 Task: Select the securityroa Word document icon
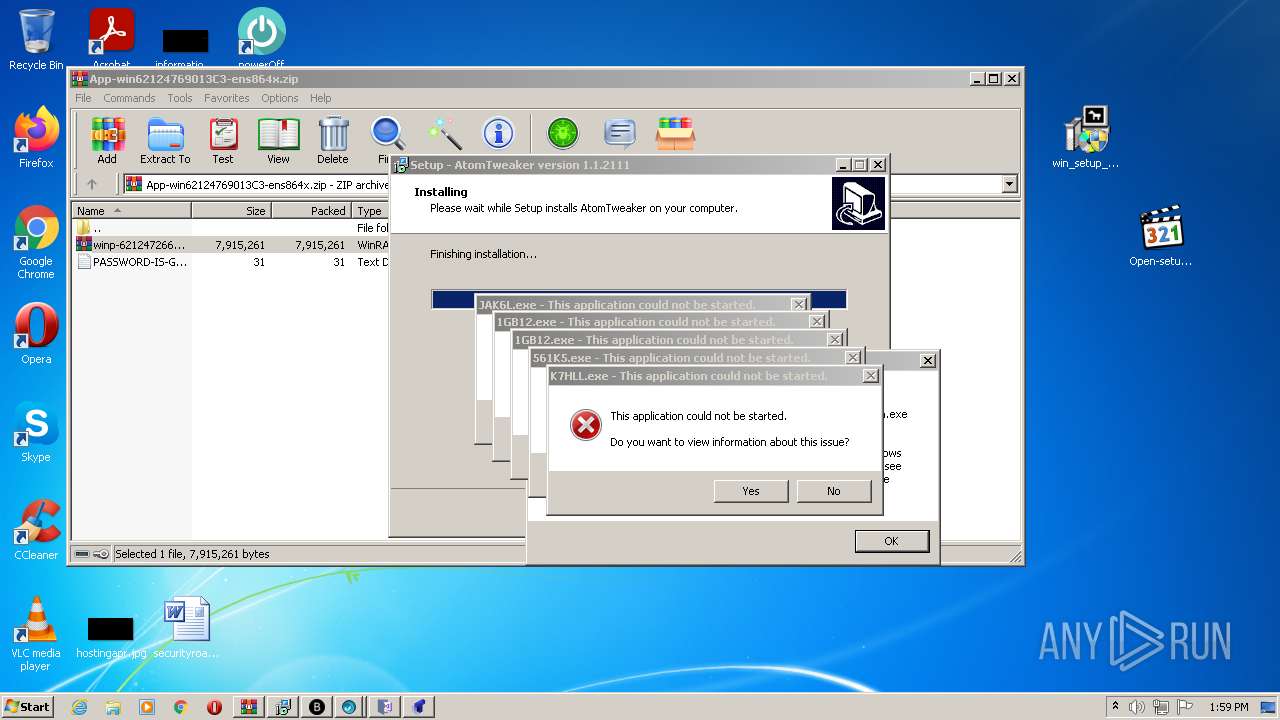tap(186, 628)
